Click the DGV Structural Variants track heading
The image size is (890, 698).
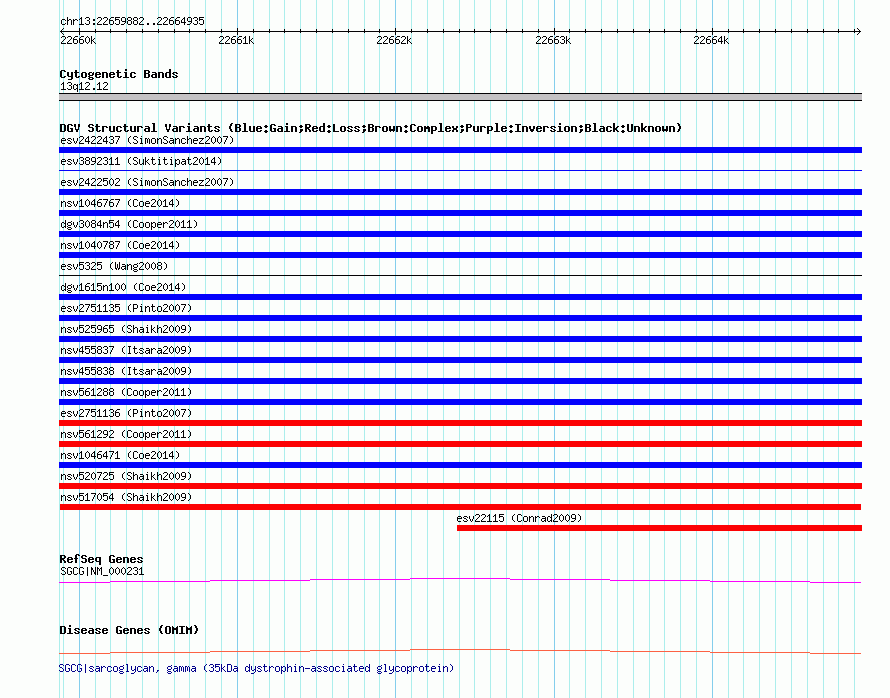(x=370, y=128)
